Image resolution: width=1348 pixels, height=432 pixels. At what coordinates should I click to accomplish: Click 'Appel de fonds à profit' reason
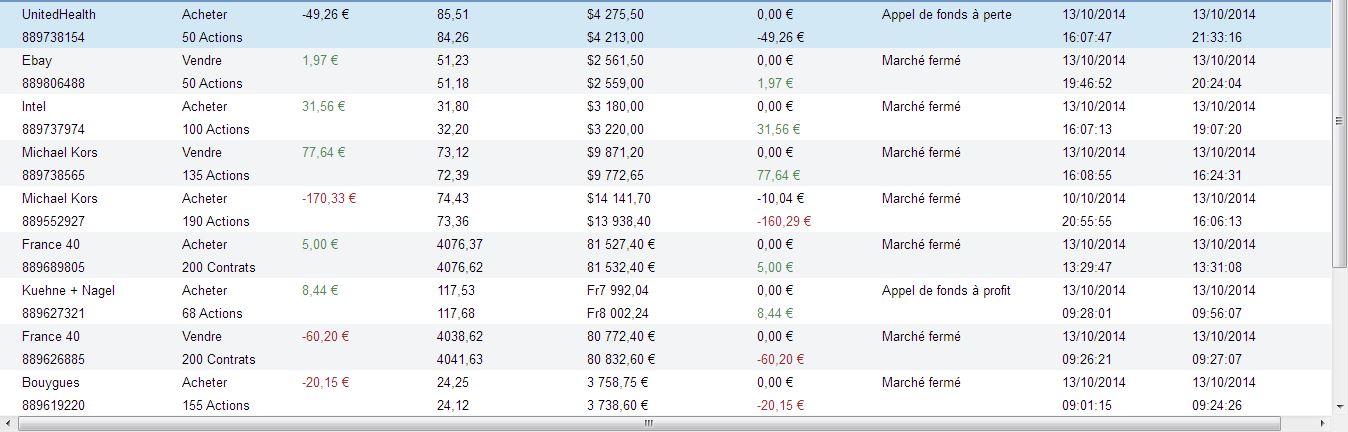point(946,291)
